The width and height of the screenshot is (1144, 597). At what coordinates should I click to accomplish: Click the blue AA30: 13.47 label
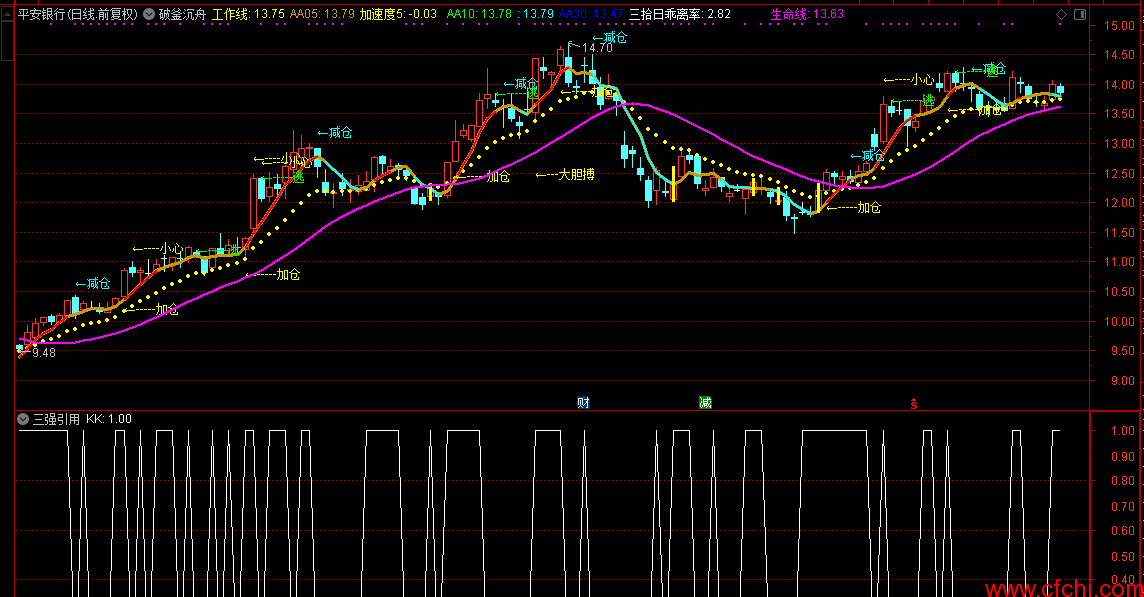[592, 14]
